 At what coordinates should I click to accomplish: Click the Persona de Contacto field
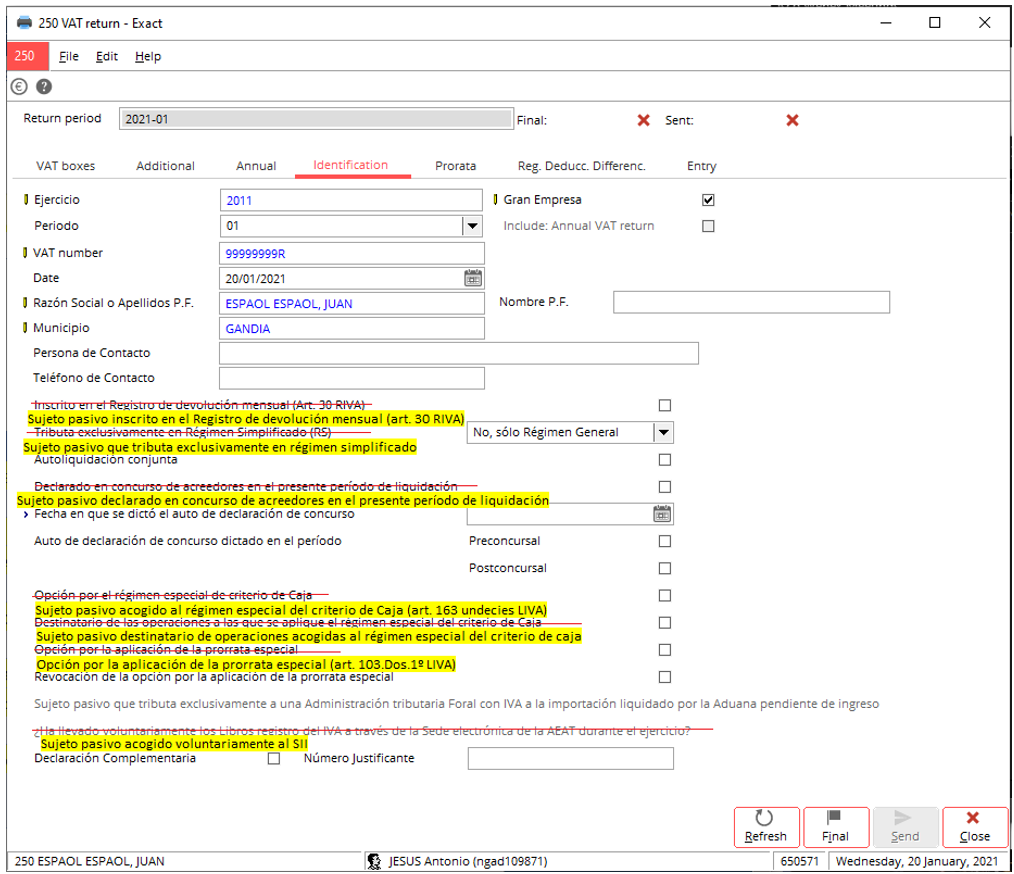459,354
